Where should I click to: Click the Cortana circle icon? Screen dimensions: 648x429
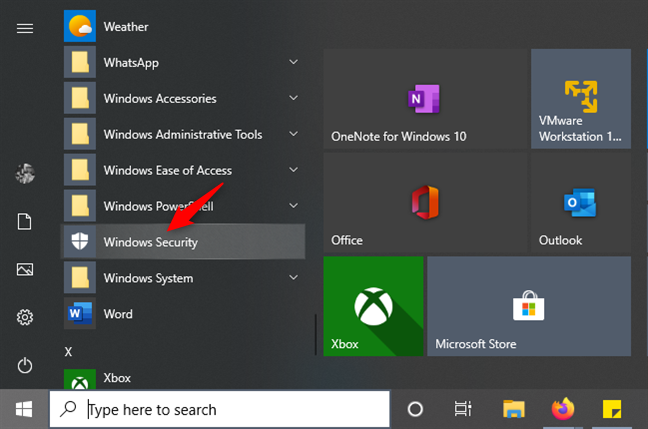click(x=415, y=409)
